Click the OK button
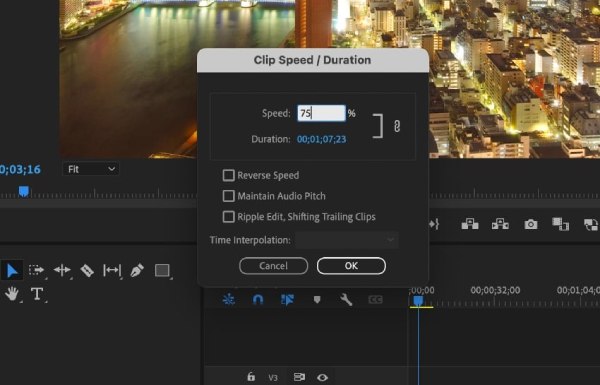Image resolution: width=600 pixels, height=385 pixels. pos(351,266)
